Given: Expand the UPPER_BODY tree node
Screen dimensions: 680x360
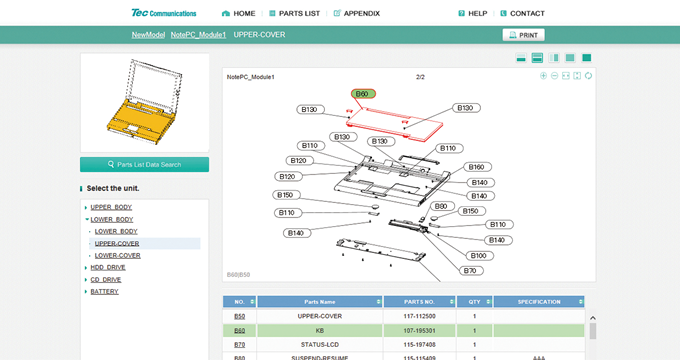Looking at the screenshot, I should 86,208.
